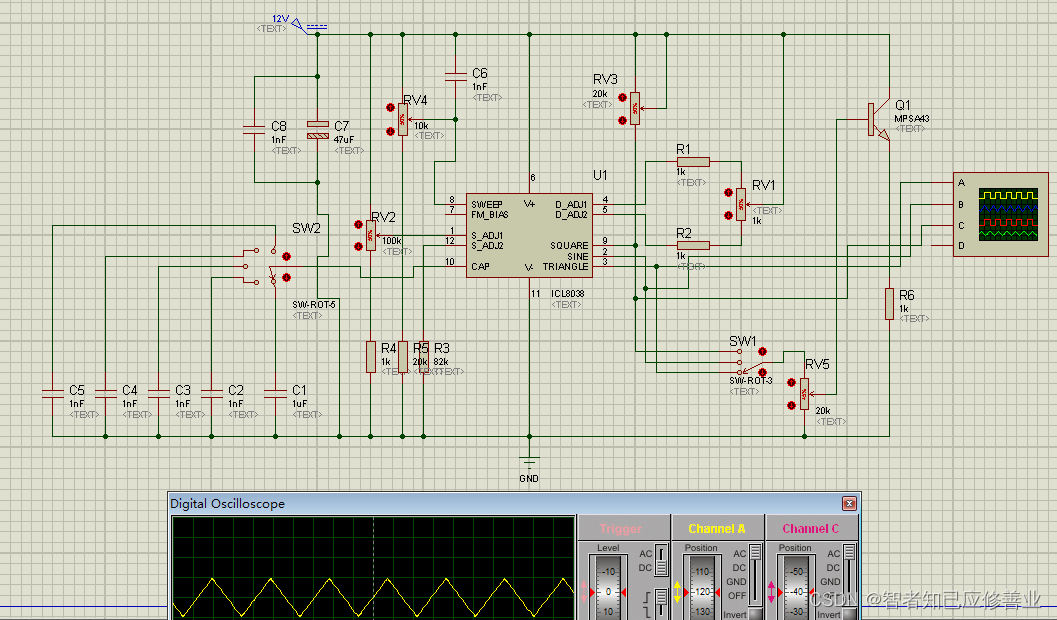Select resistor R1 body
The width and height of the screenshot is (1057, 620).
[693, 162]
